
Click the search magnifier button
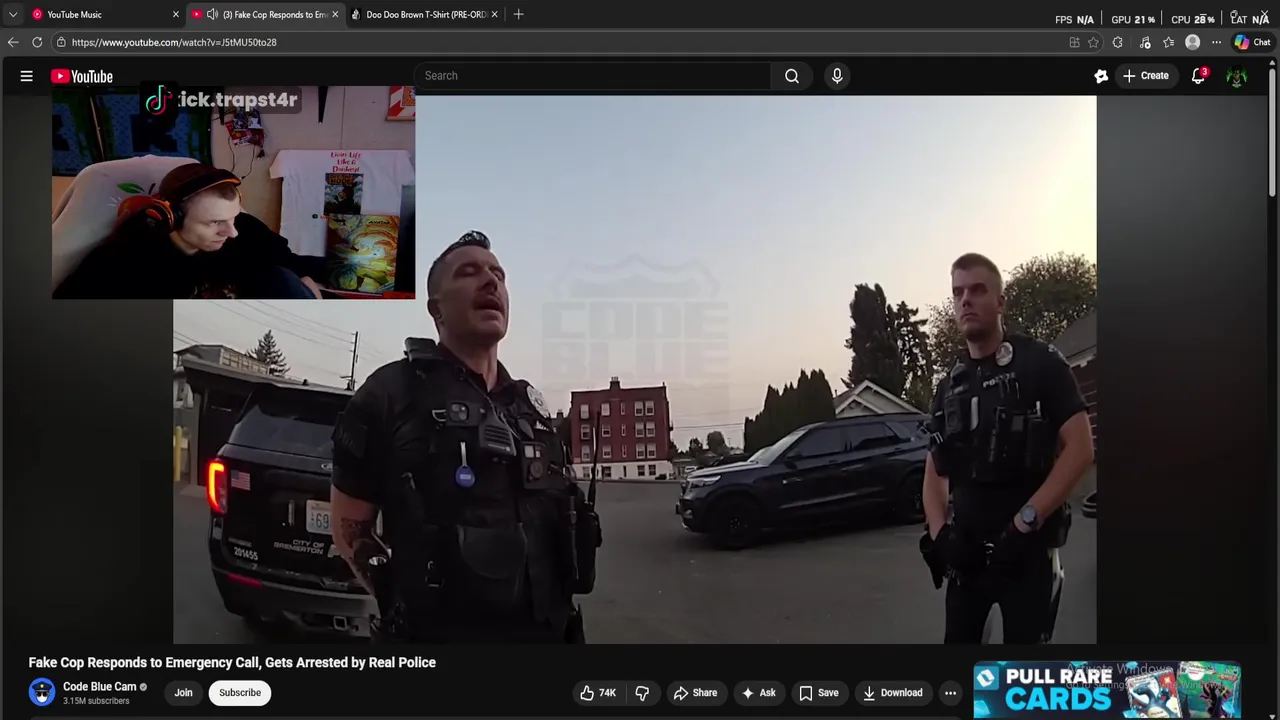coord(792,76)
